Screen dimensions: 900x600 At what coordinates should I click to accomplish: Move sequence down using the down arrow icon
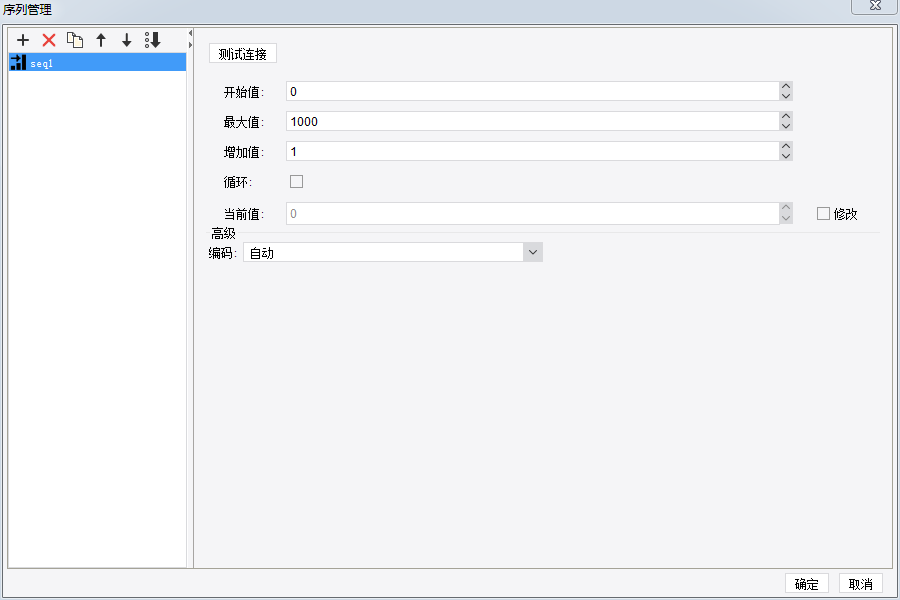click(x=125, y=40)
